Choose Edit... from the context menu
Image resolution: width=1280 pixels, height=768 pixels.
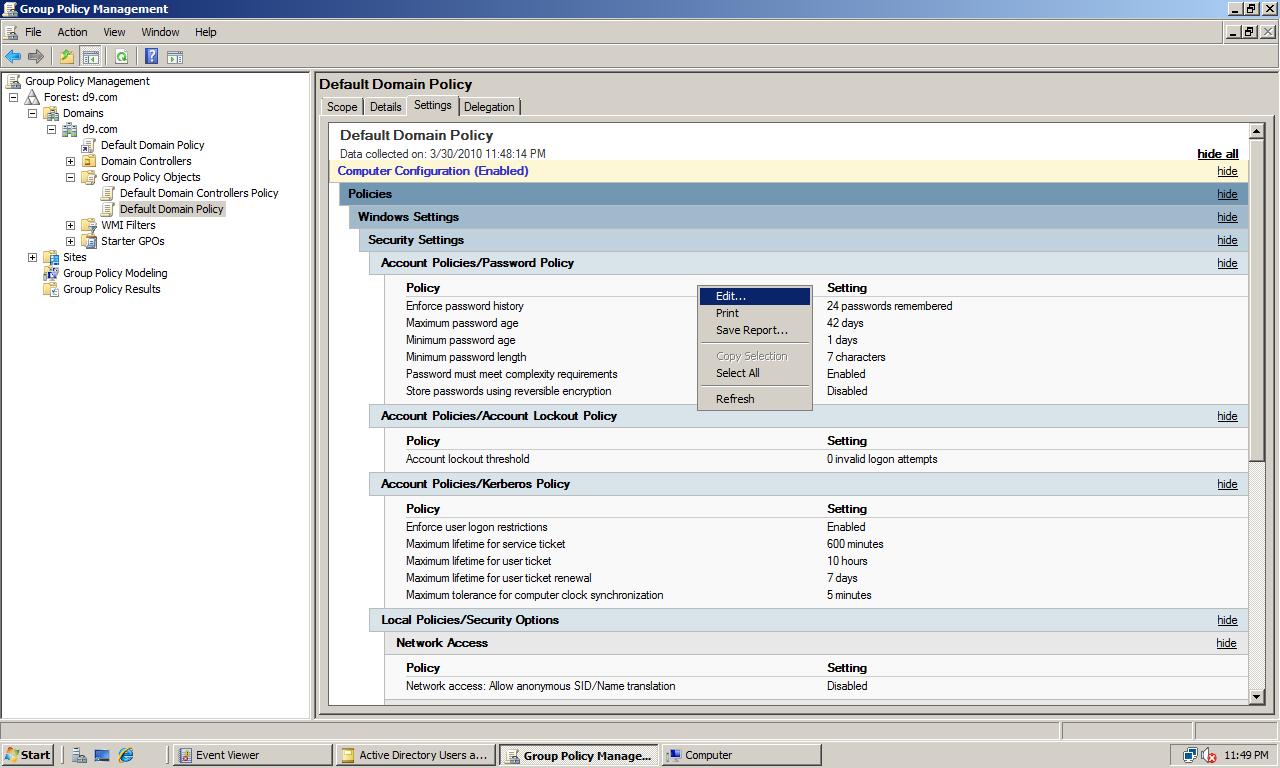point(755,296)
